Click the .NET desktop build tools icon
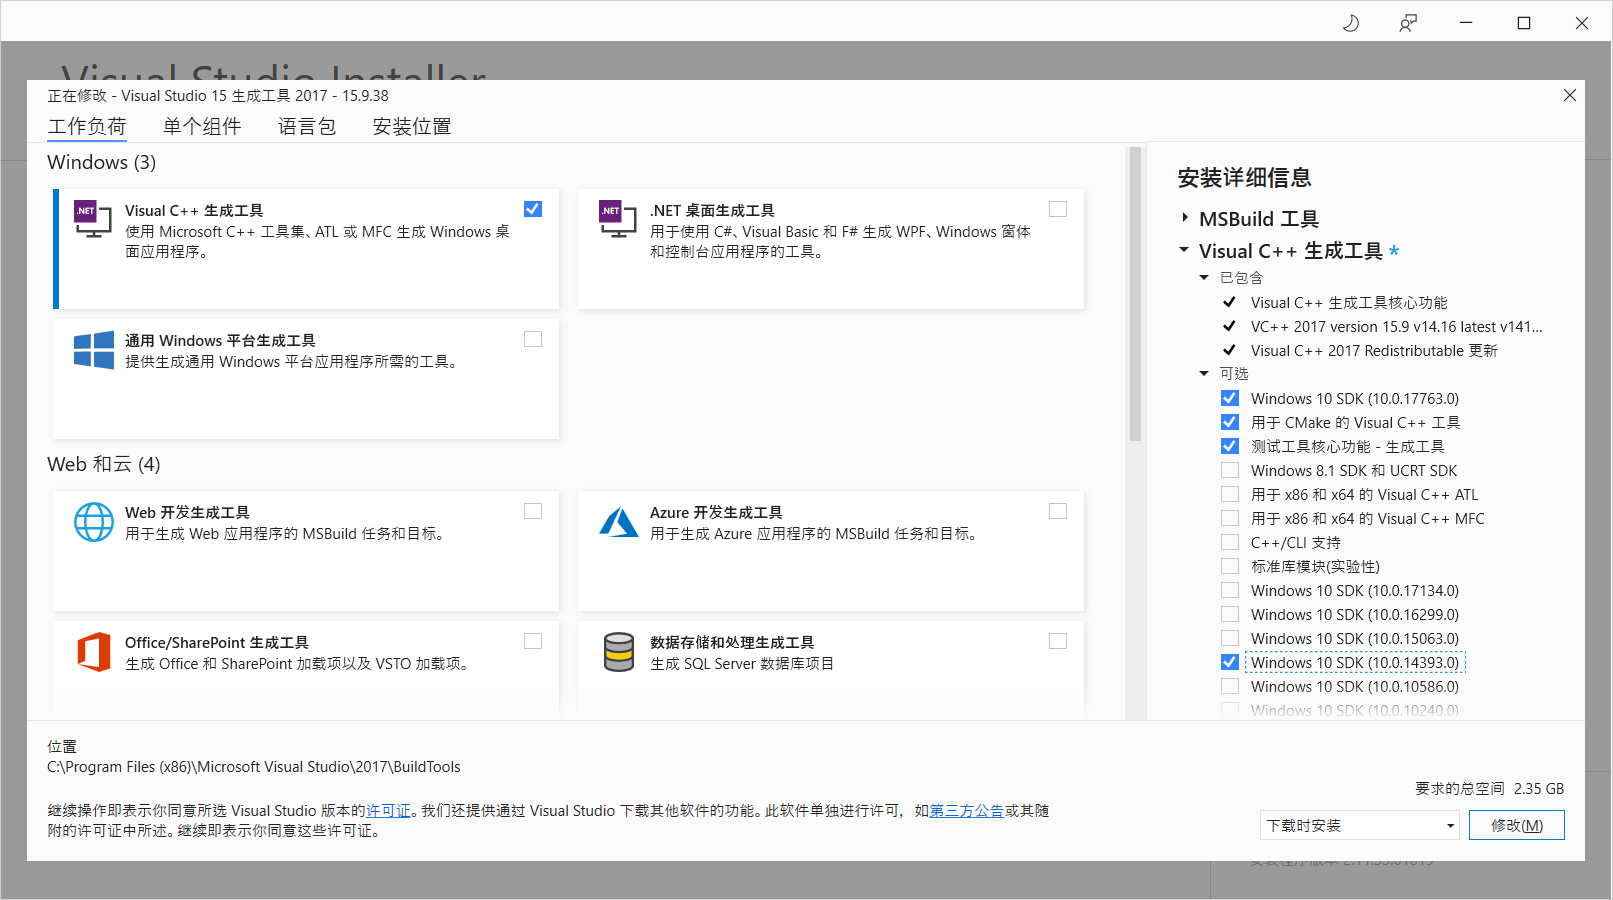Image resolution: width=1613 pixels, height=900 pixels. 618,219
